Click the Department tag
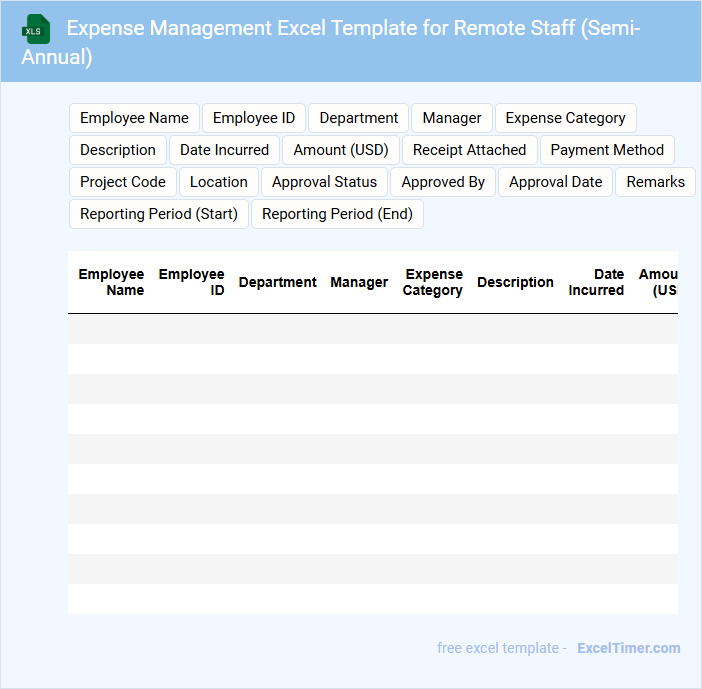The height and width of the screenshot is (689, 702). (358, 118)
